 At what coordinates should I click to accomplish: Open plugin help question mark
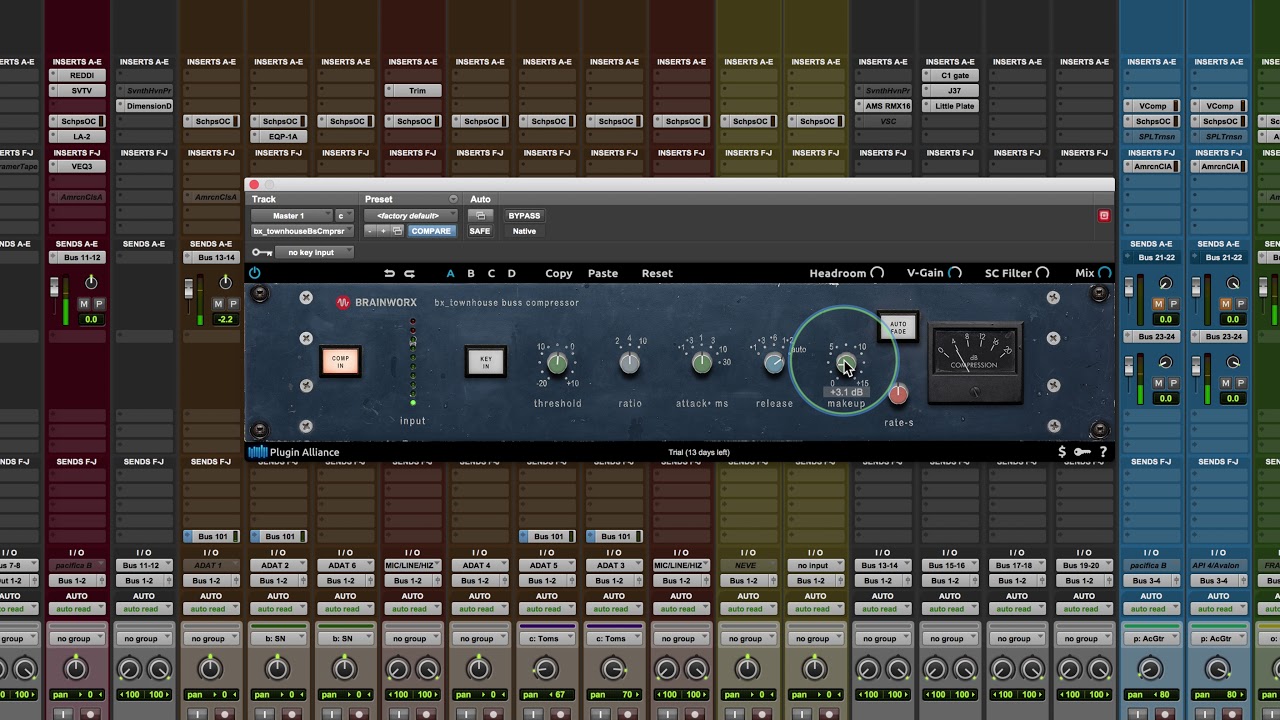click(1103, 452)
